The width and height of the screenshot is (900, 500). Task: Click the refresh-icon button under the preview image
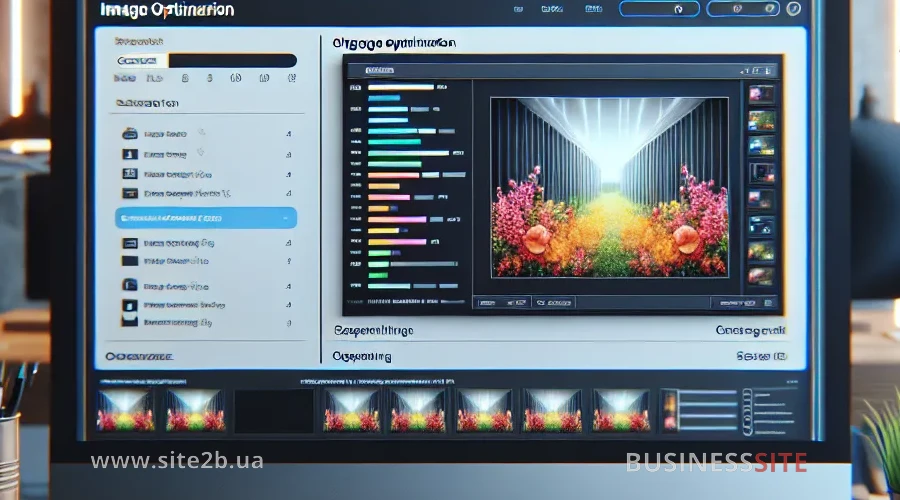tap(554, 303)
